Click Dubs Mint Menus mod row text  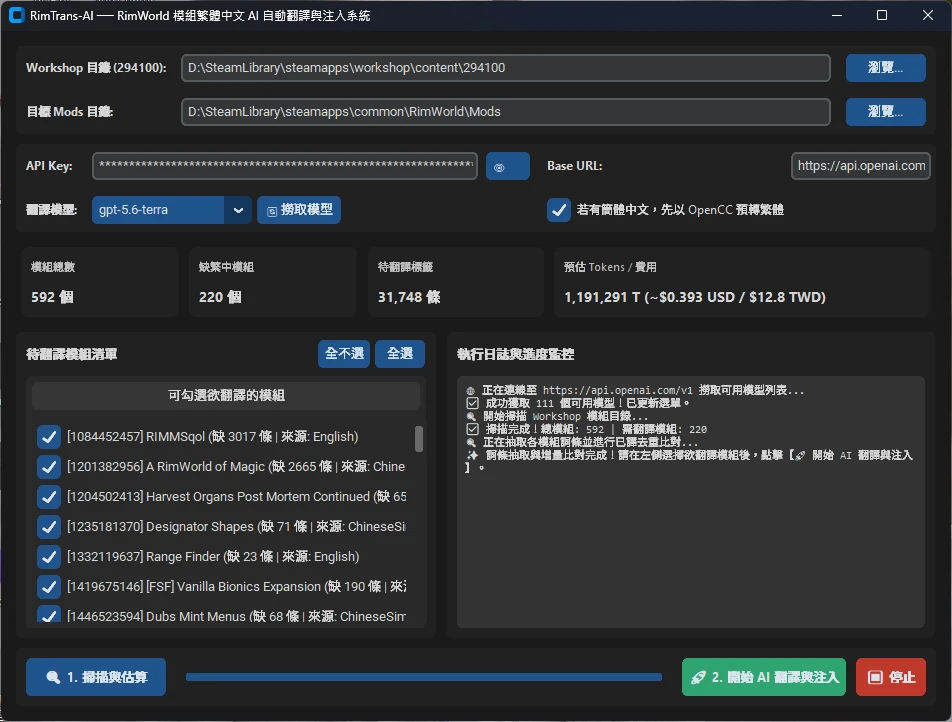pos(237,616)
